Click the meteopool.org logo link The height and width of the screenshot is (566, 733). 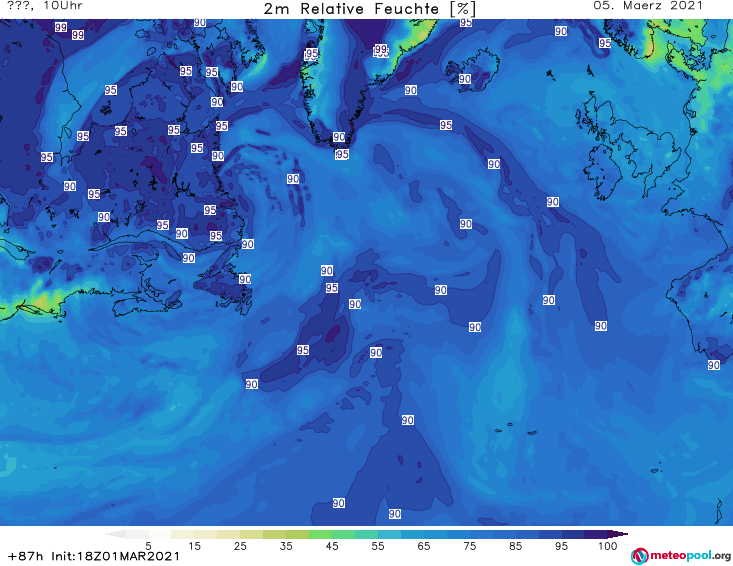(x=681, y=556)
